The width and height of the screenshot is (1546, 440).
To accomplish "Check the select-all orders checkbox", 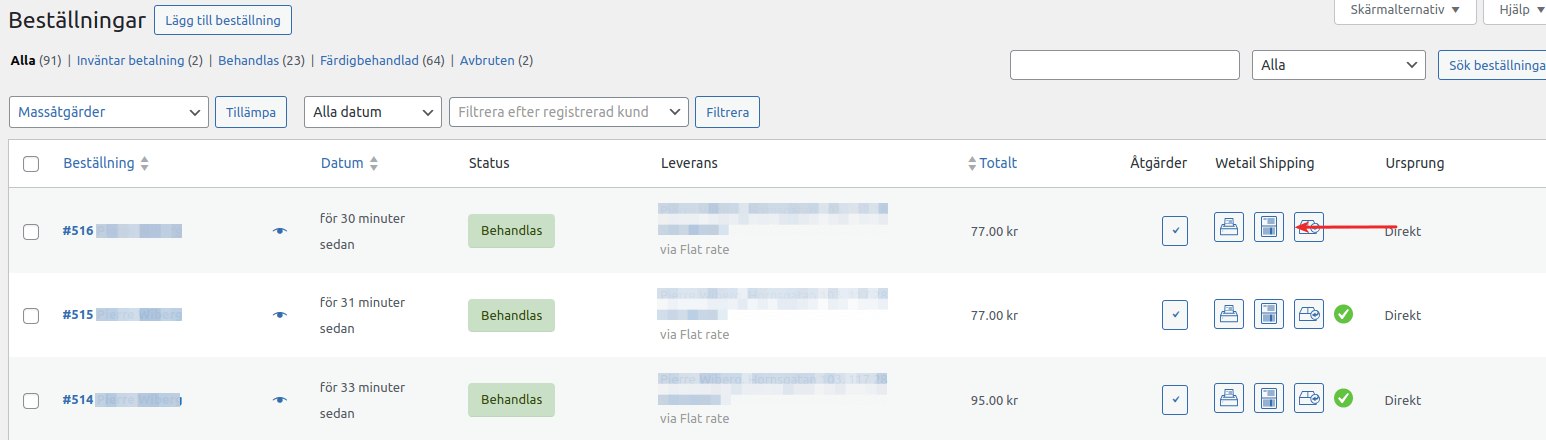I will coord(31,164).
